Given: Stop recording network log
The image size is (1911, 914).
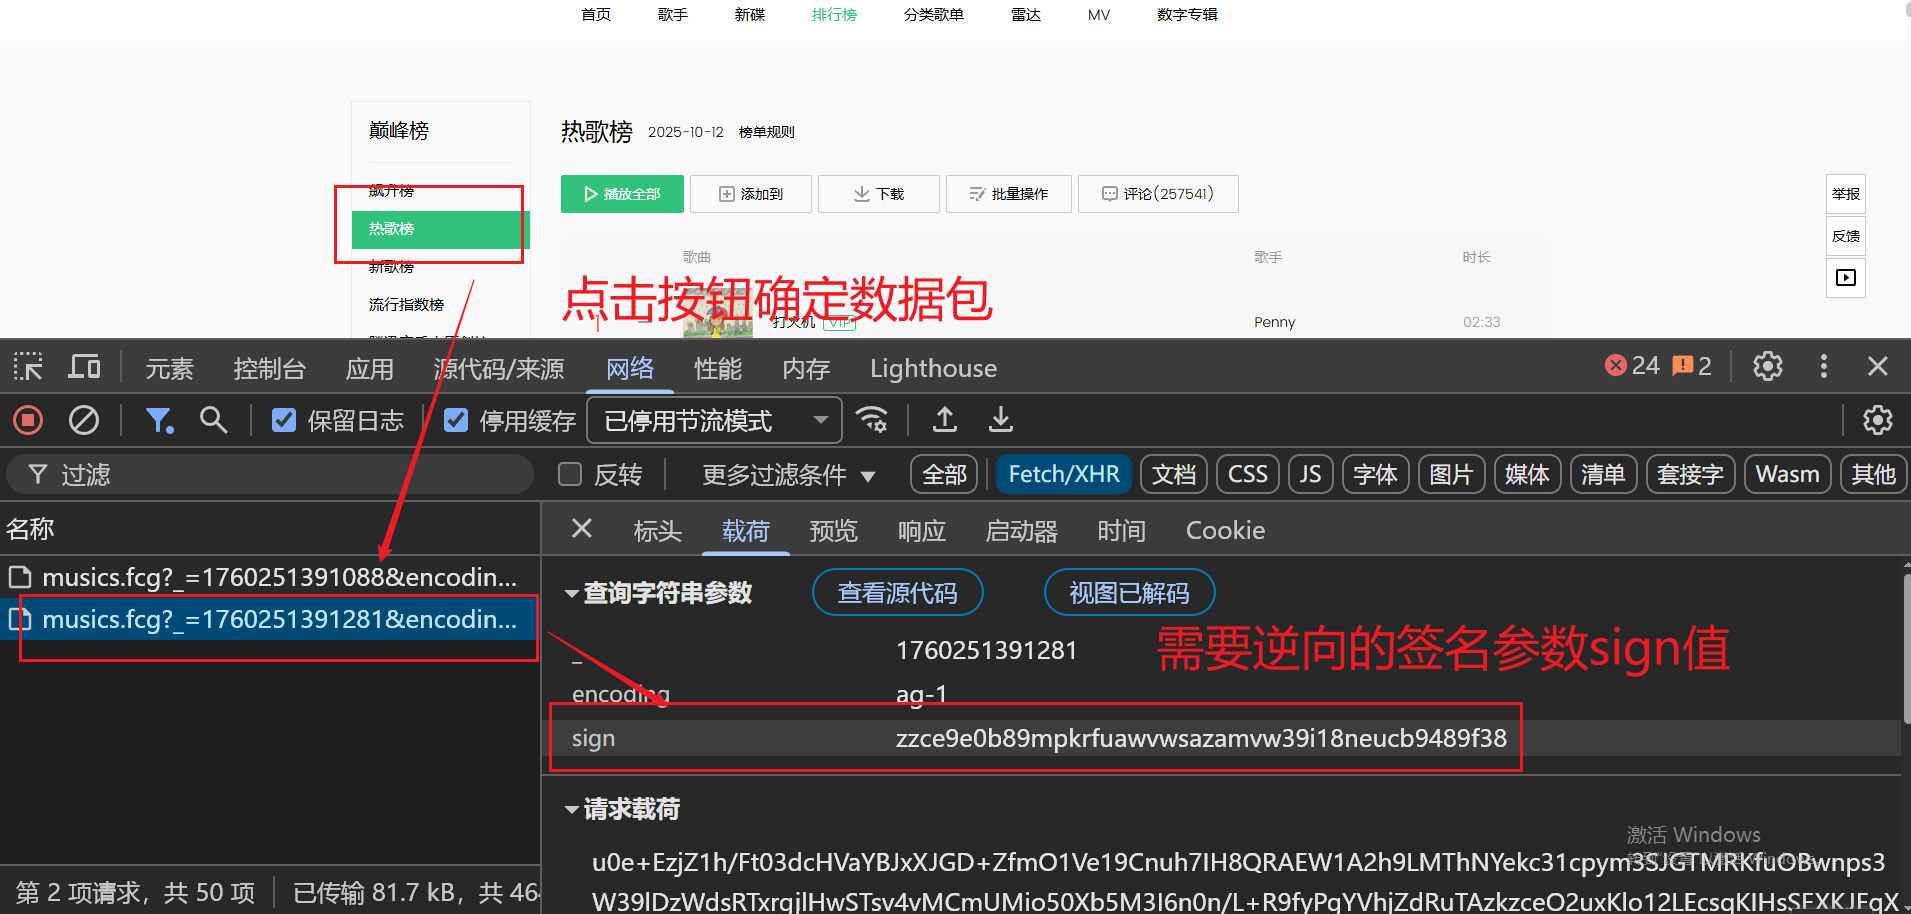Looking at the screenshot, I should pyautogui.click(x=28, y=420).
